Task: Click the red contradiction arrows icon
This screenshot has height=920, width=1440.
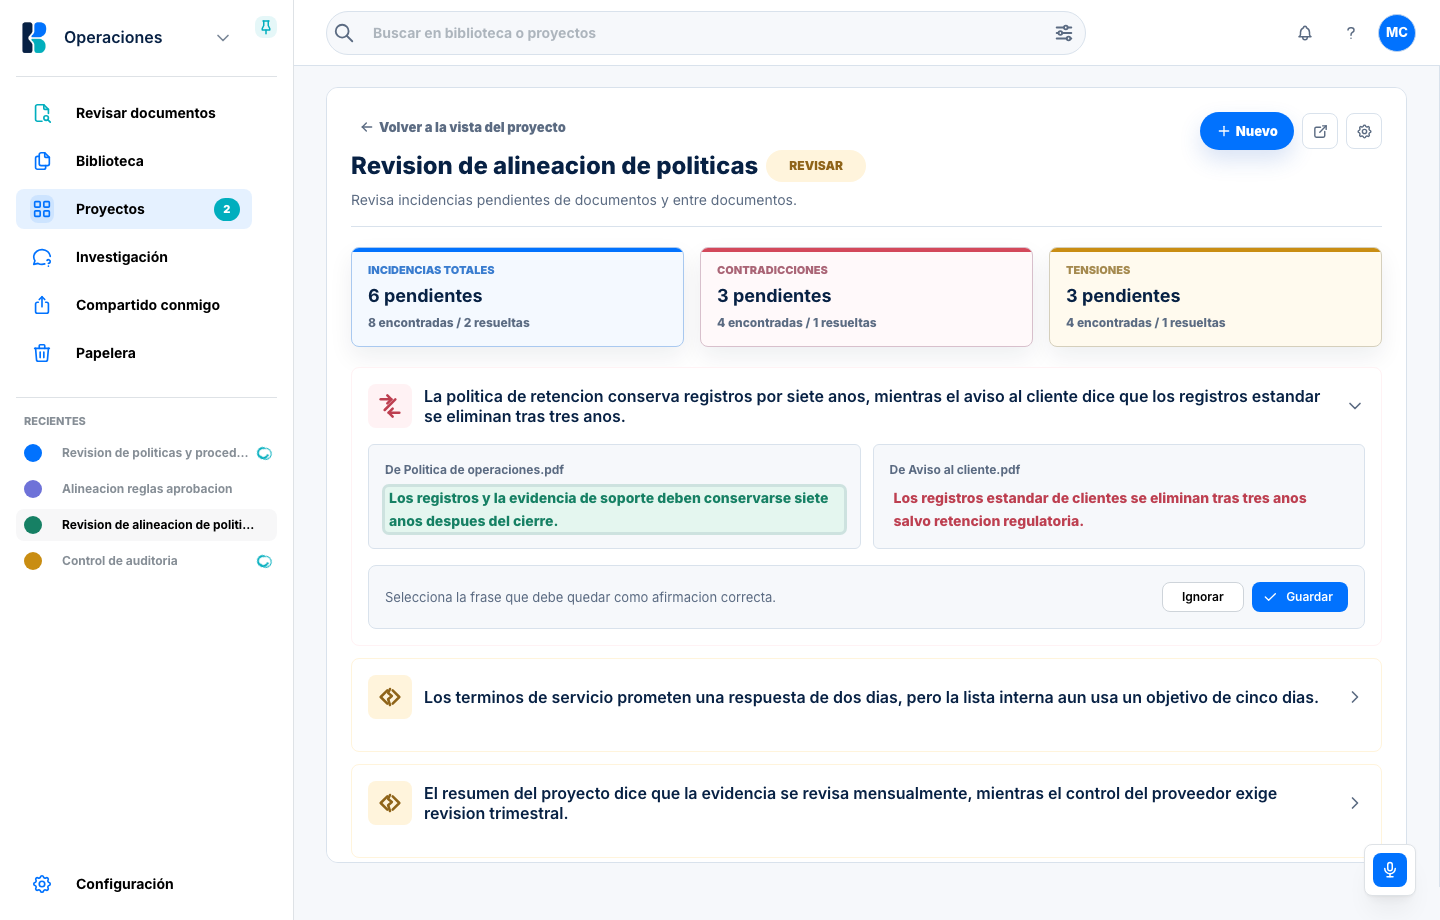Action: coord(390,406)
